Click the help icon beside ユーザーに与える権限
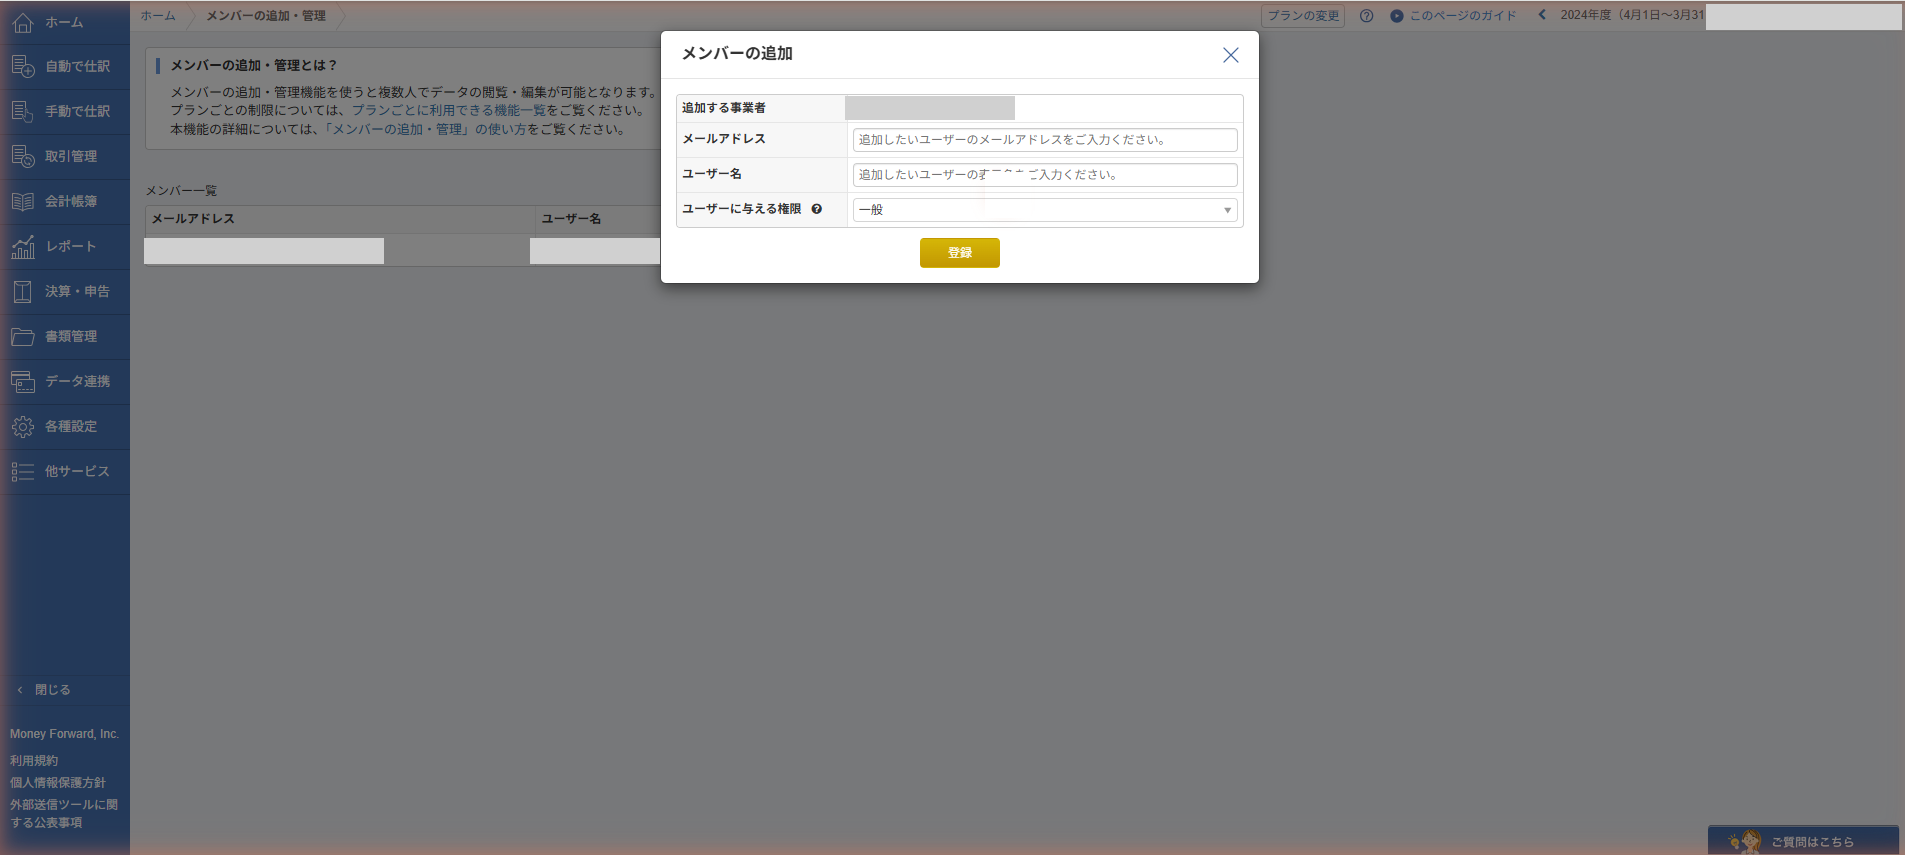The height and width of the screenshot is (855, 1905). pyautogui.click(x=817, y=209)
